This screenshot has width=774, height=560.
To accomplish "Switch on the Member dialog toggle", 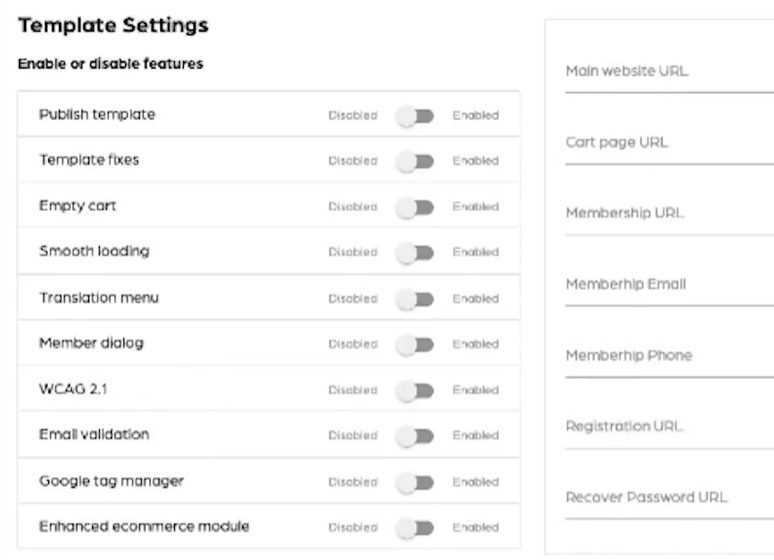I will click(415, 345).
